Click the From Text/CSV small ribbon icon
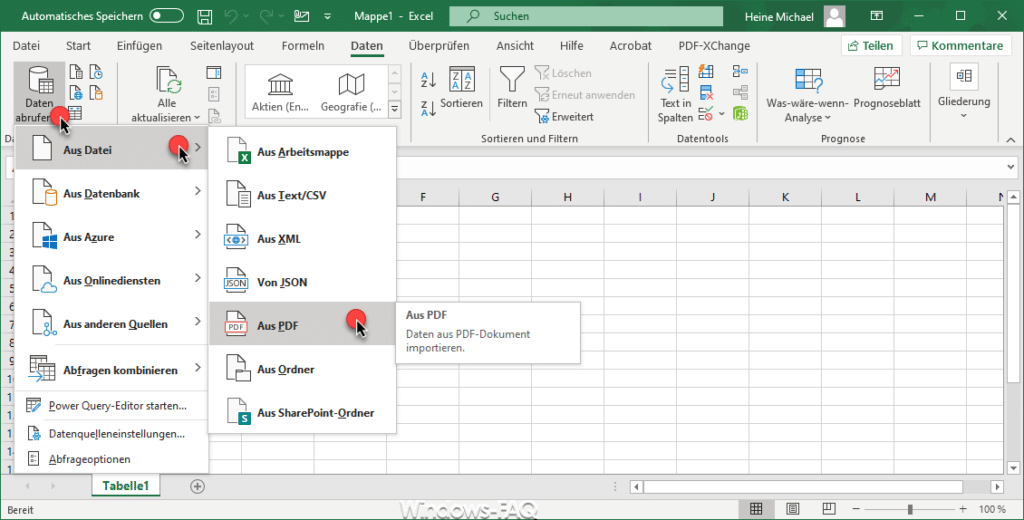The height and width of the screenshot is (520, 1024). 76,71
